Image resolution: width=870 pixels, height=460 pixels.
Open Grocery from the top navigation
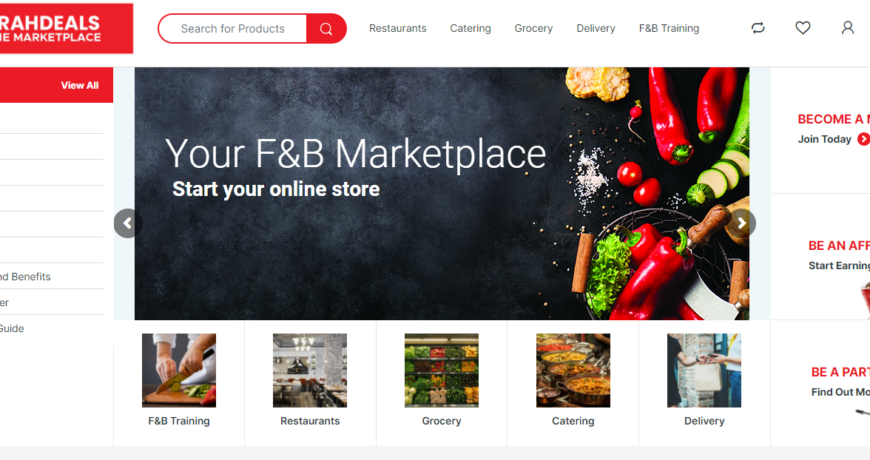coord(533,28)
